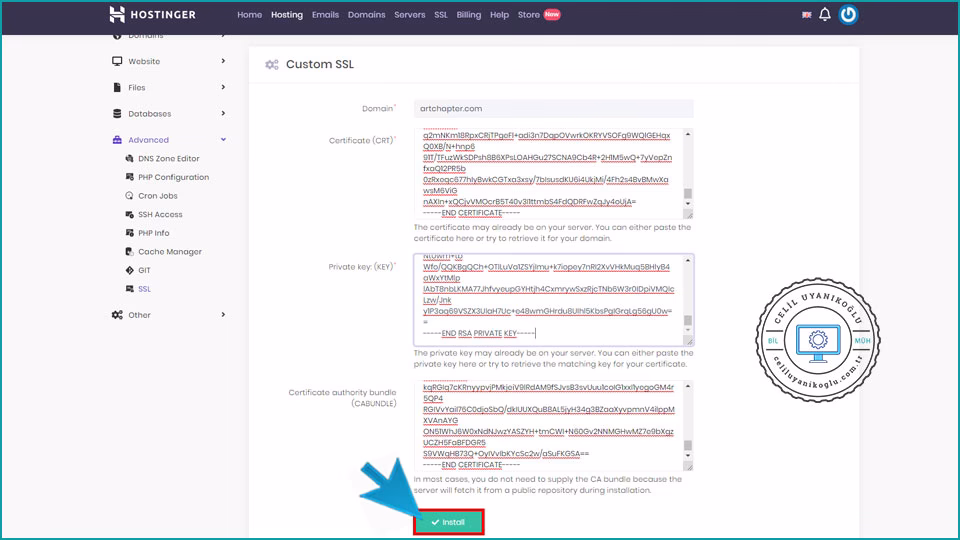Open SSH Access in sidebar
Screen dimensions: 960x540
click(160, 214)
